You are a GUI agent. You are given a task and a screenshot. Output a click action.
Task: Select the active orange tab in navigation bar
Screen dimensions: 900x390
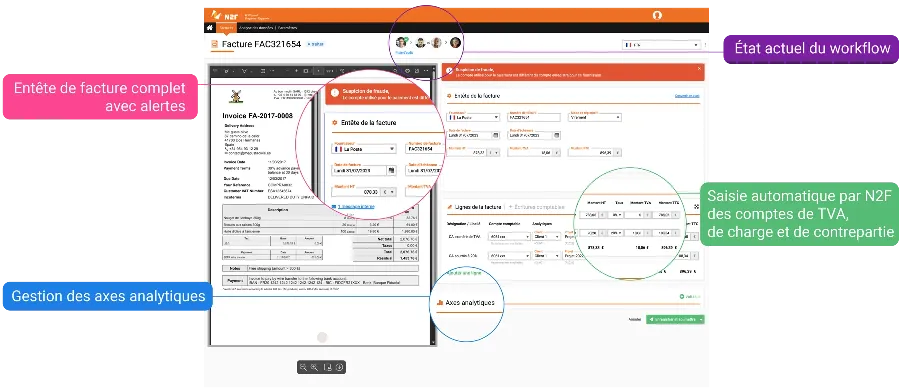click(227, 28)
